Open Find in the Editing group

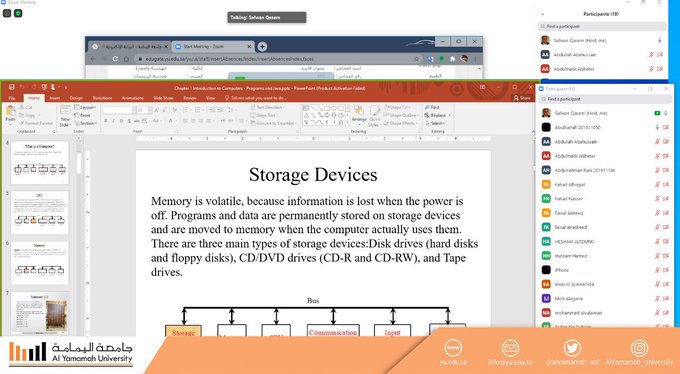pyautogui.click(x=432, y=107)
